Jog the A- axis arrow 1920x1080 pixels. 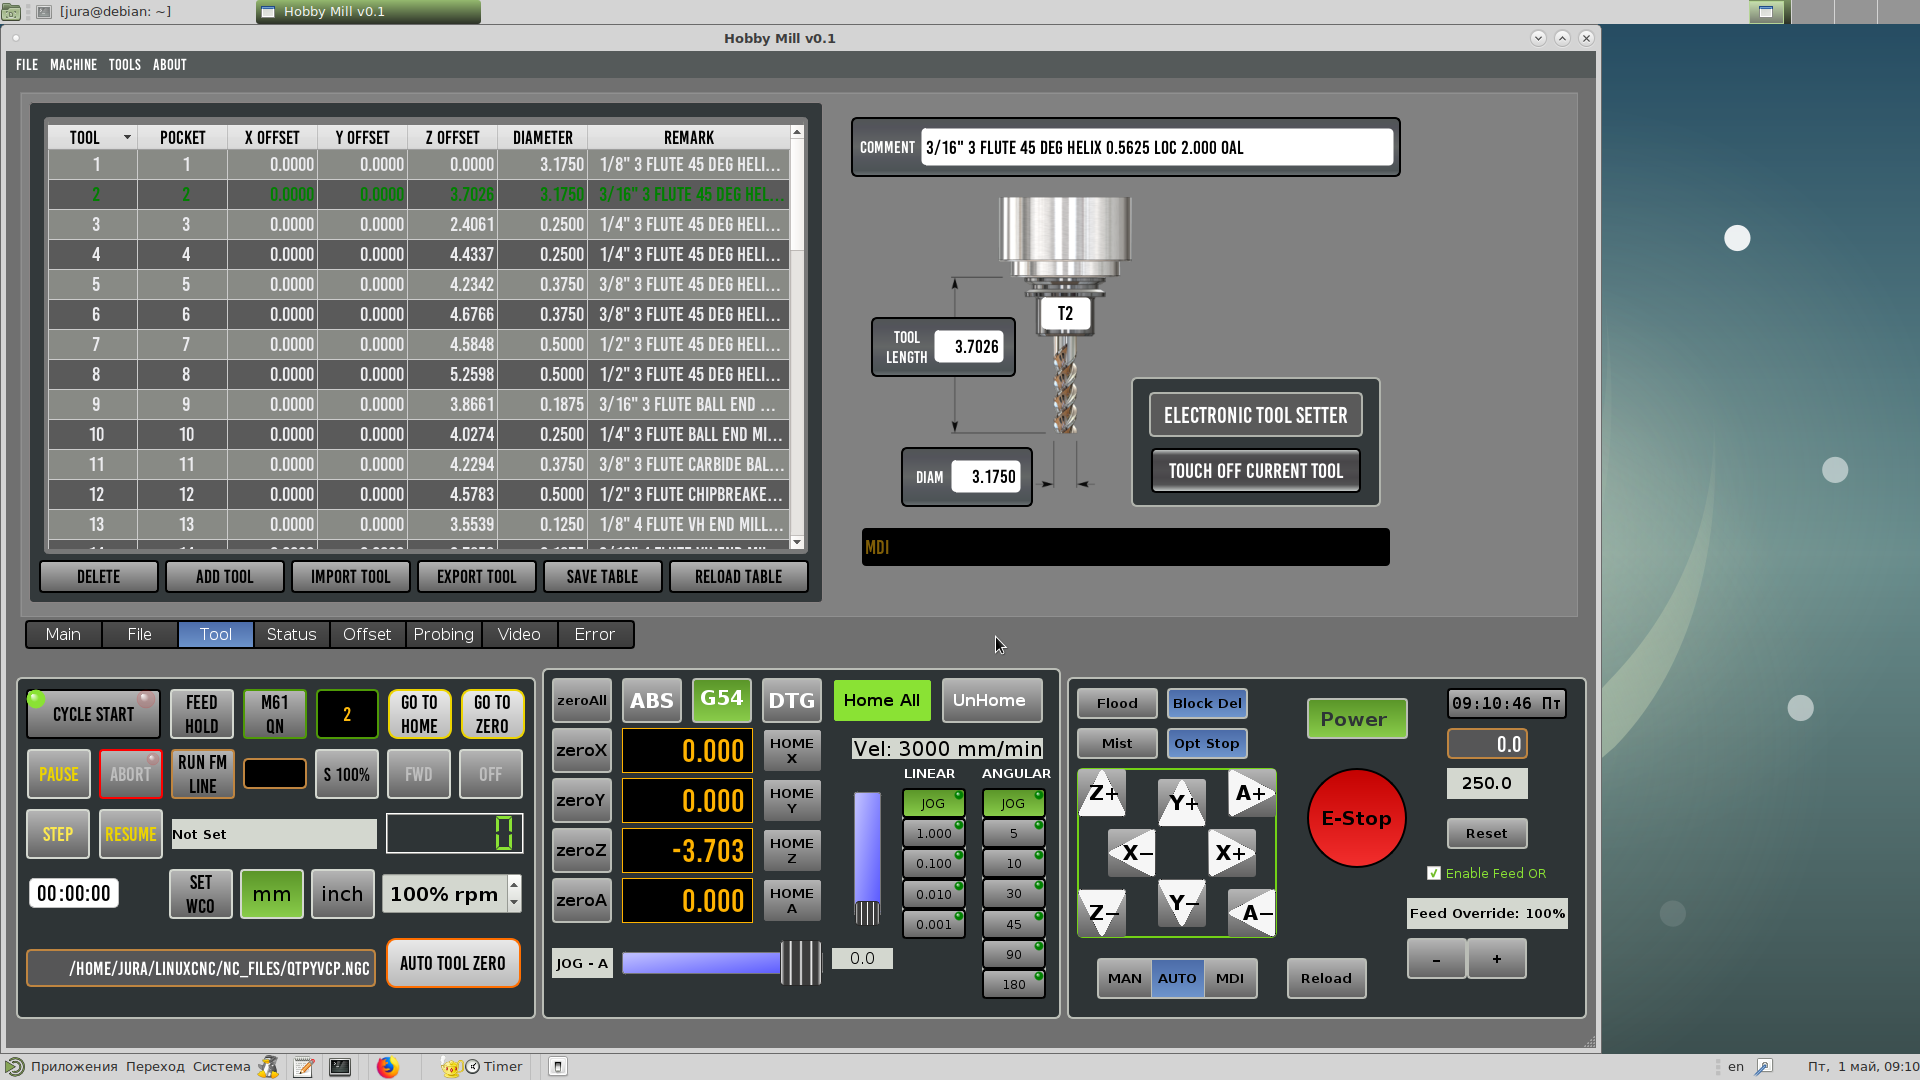(x=1251, y=912)
